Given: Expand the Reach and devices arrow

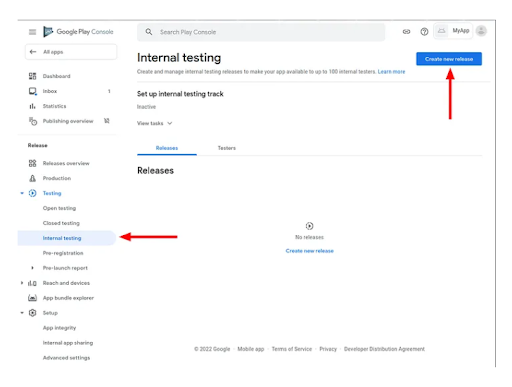Looking at the screenshot, I should tap(22, 283).
